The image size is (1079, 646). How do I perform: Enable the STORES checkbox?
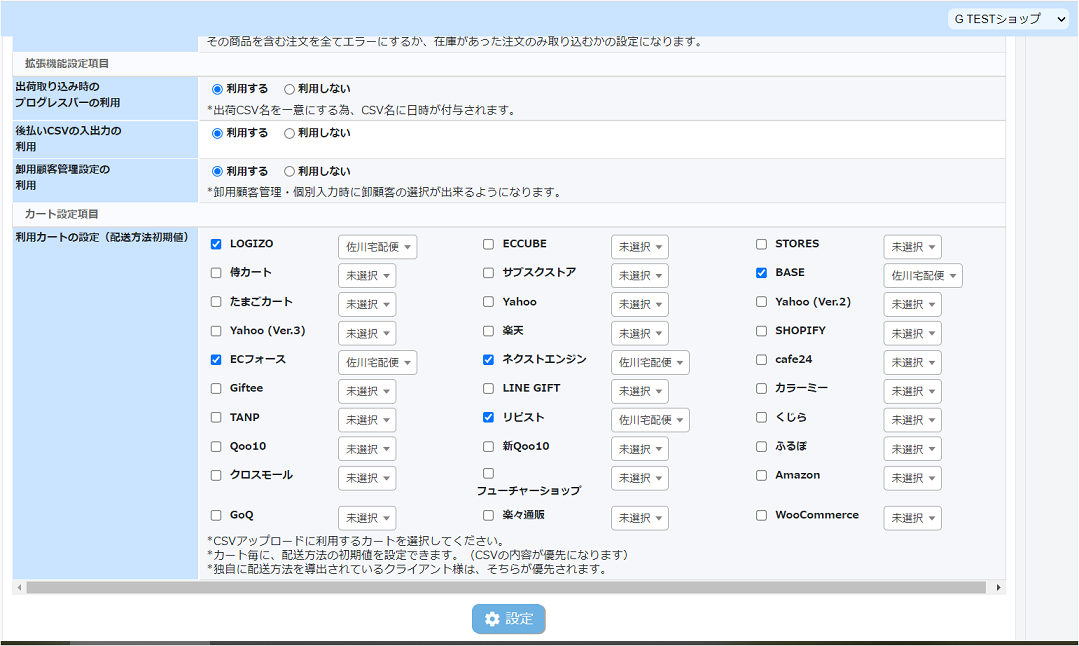click(x=761, y=244)
